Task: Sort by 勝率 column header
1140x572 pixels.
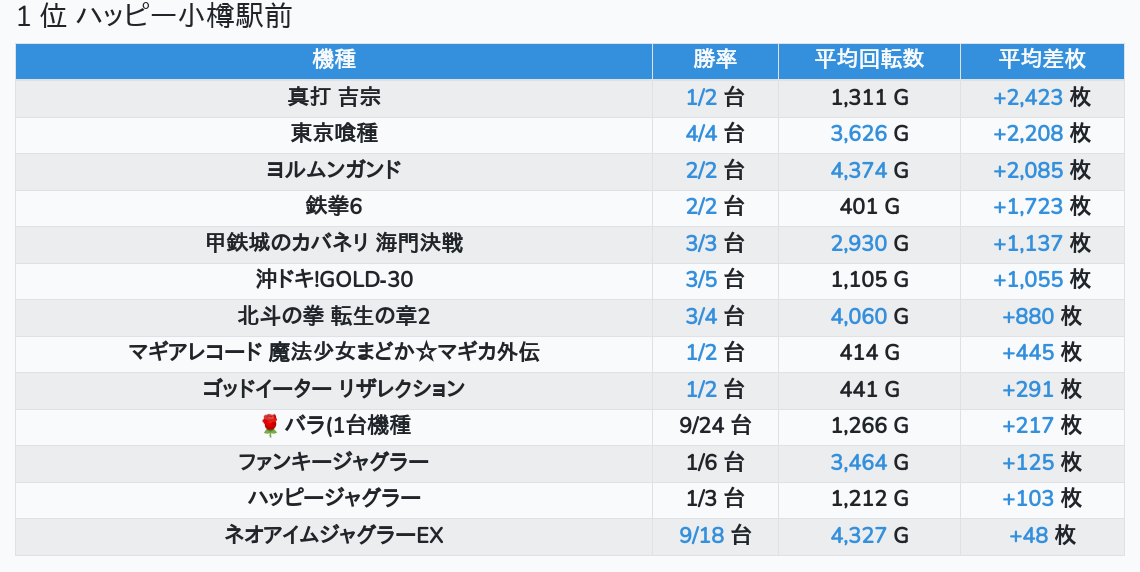Action: [715, 60]
